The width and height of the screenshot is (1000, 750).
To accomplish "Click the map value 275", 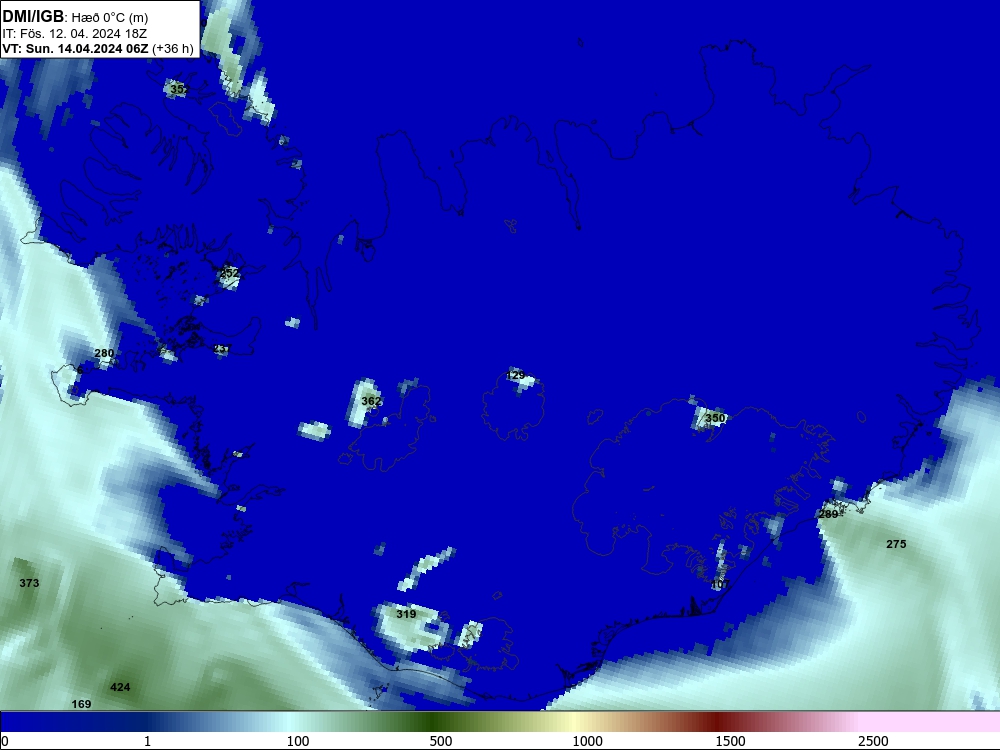I will [x=896, y=544].
